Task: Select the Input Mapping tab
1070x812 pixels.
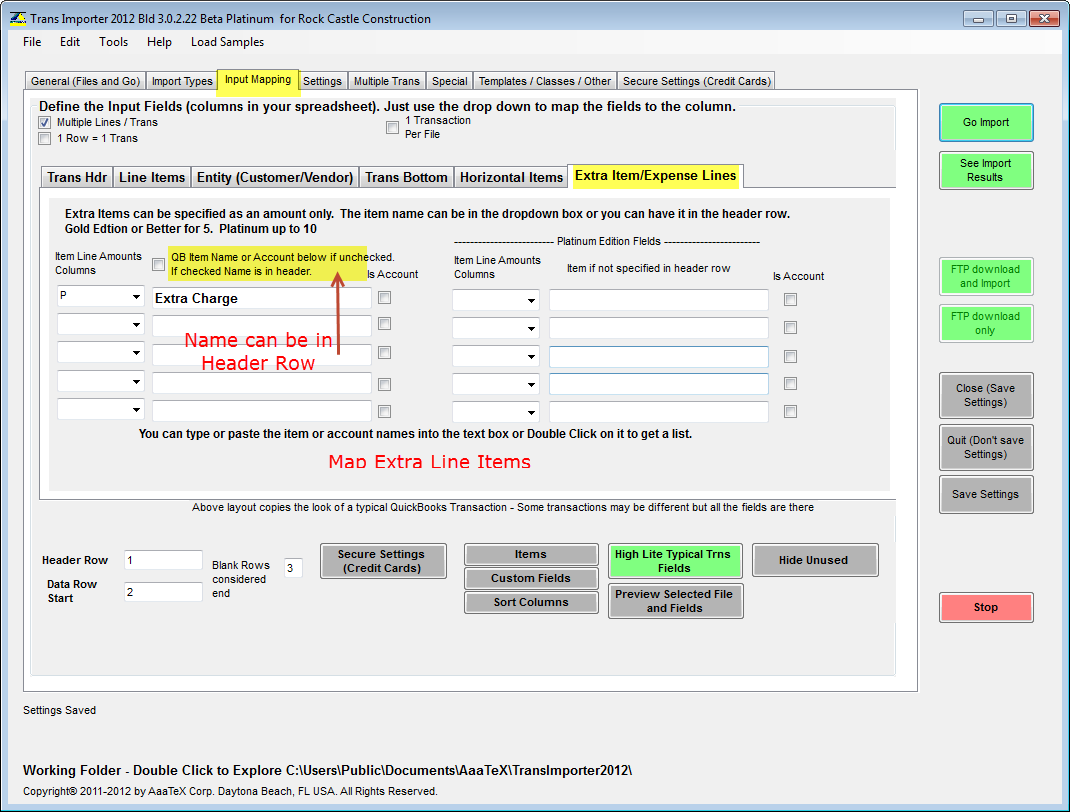Action: coord(258,80)
